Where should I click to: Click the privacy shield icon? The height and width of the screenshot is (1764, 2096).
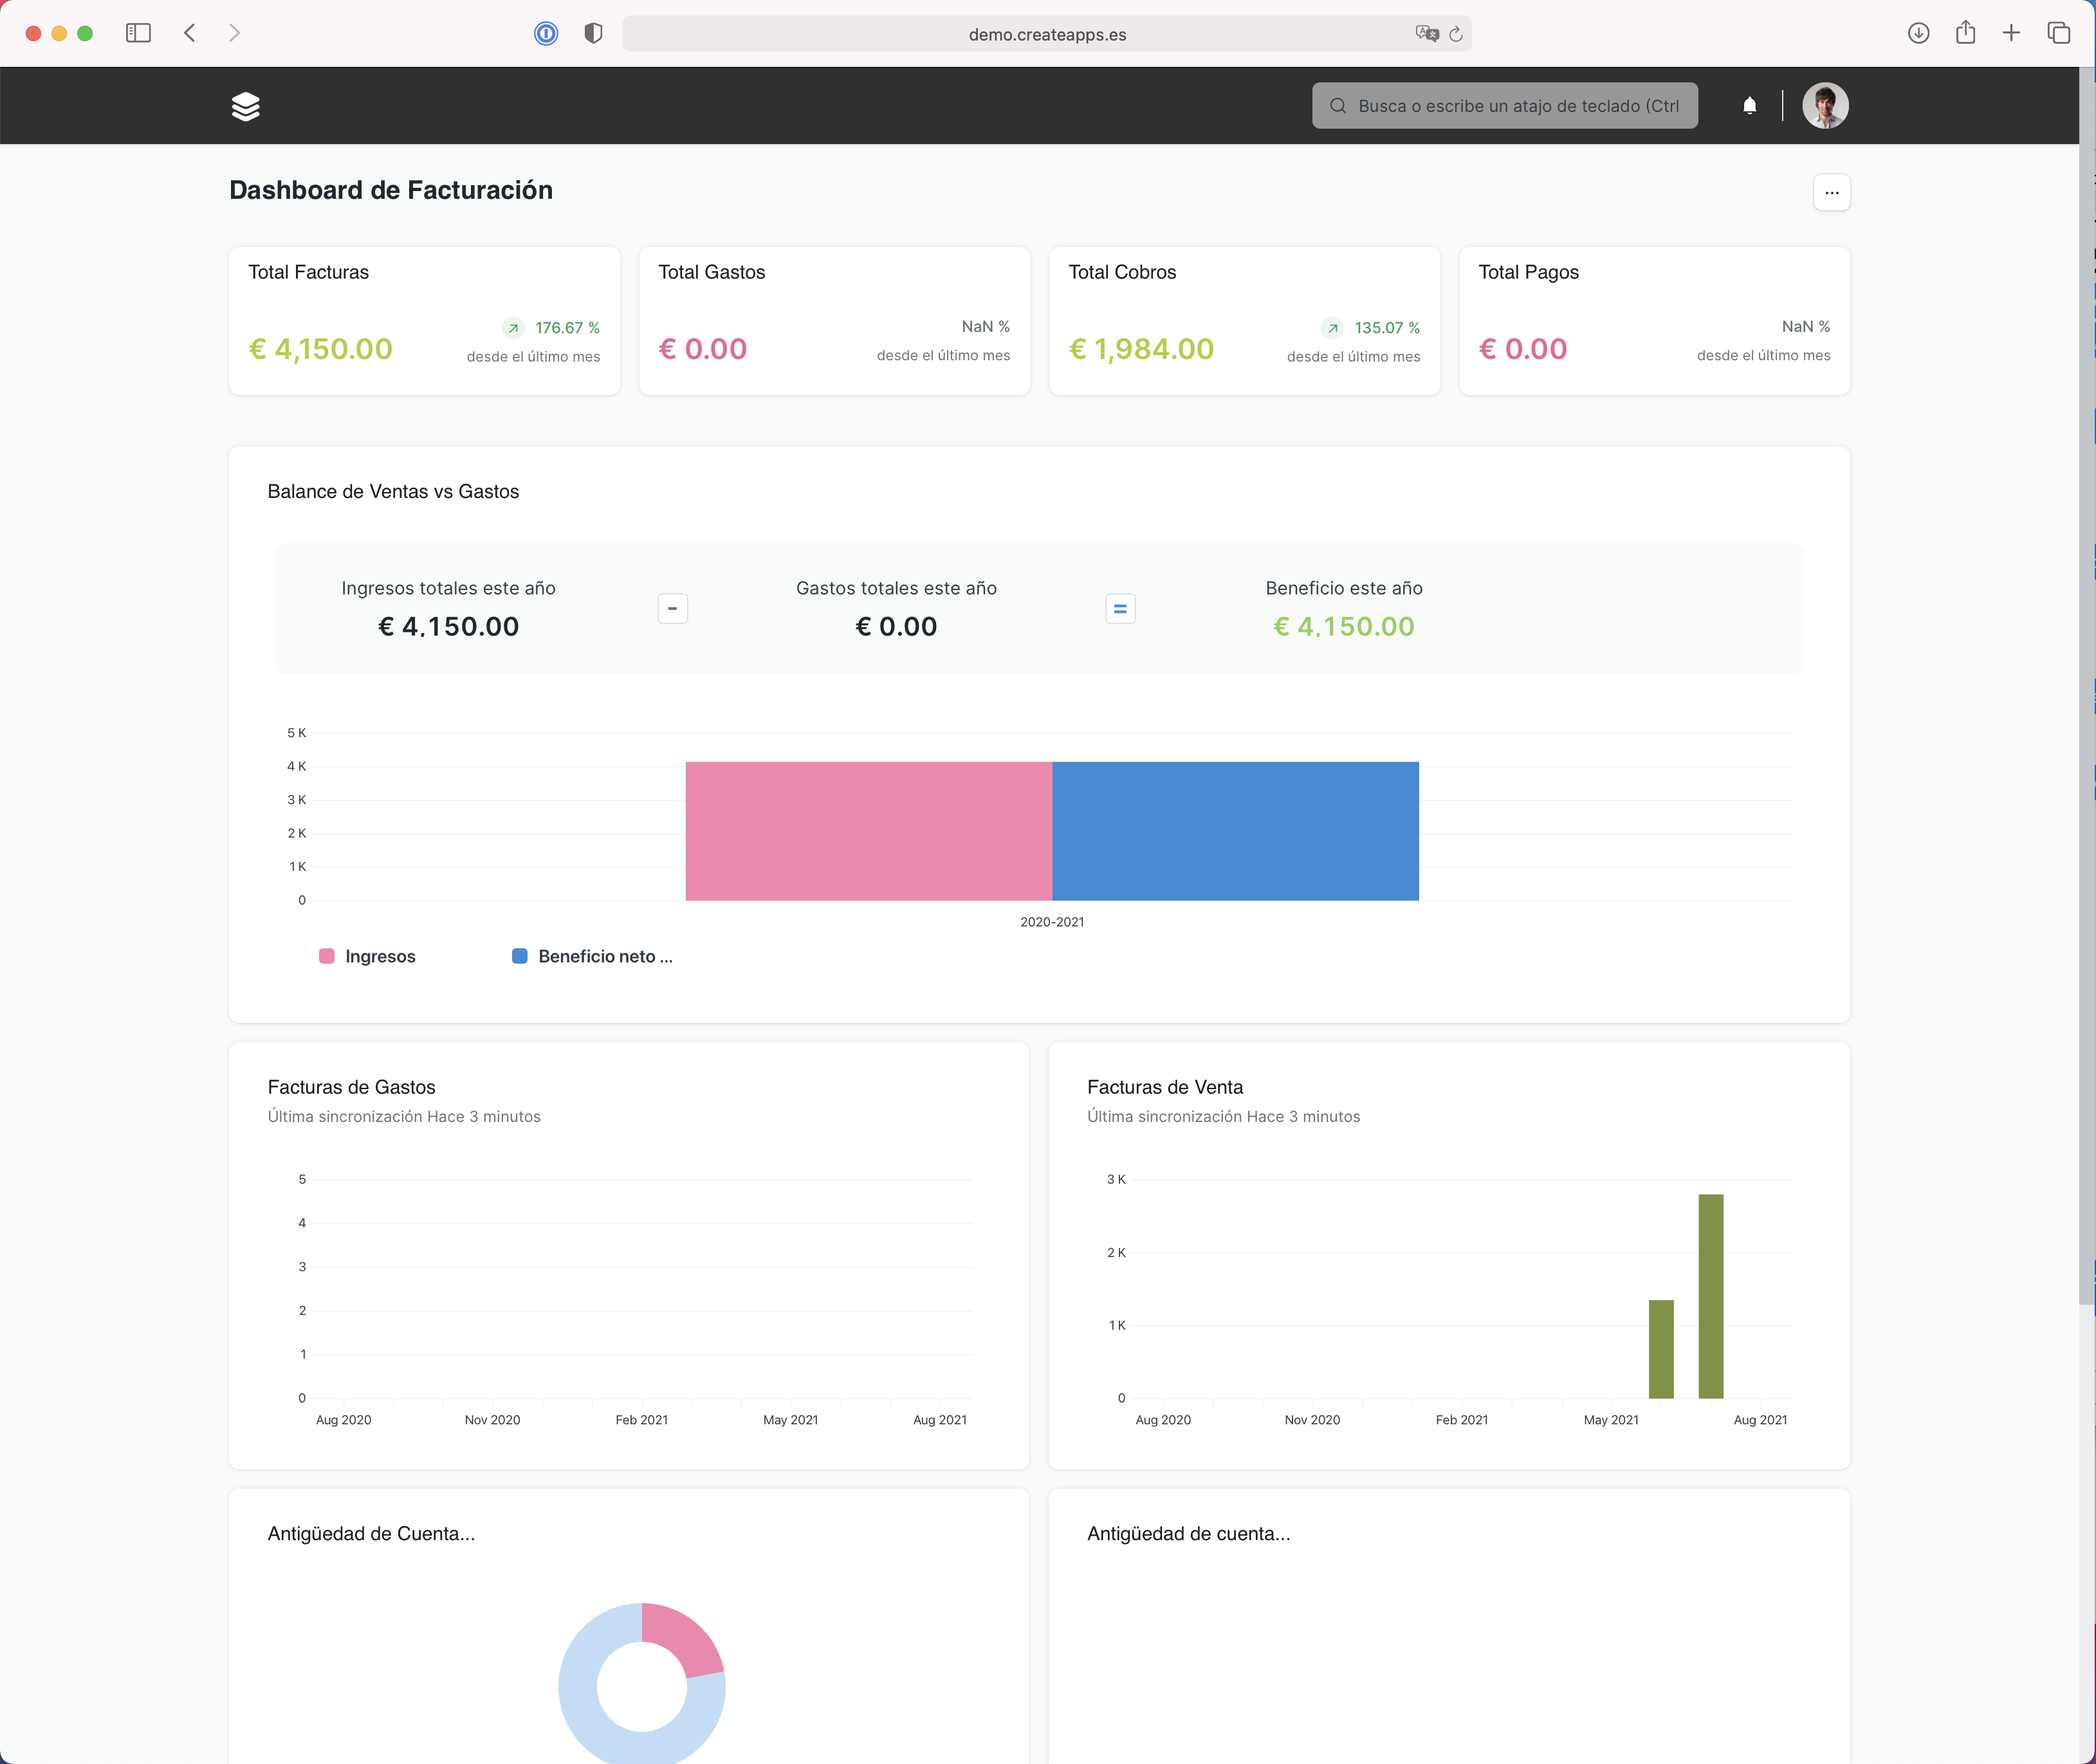[x=593, y=33]
